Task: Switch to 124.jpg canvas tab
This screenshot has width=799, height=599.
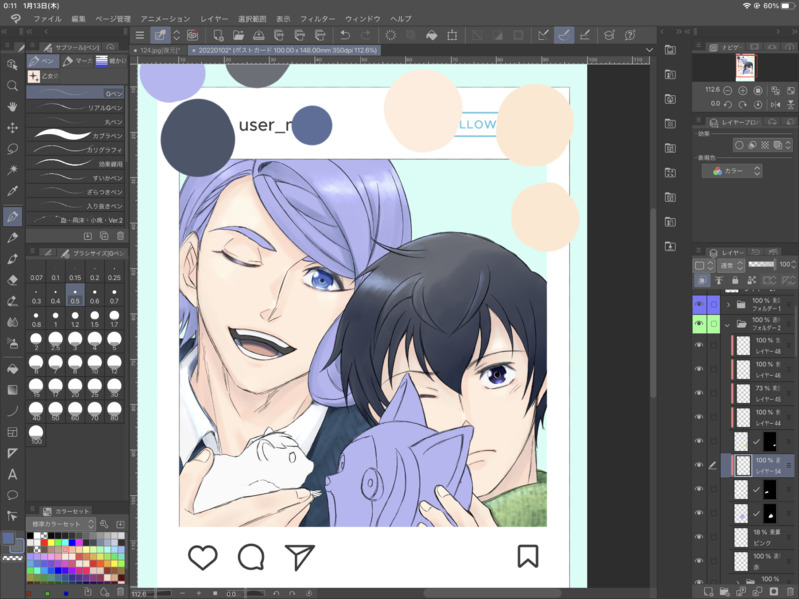Action: click(x=159, y=50)
